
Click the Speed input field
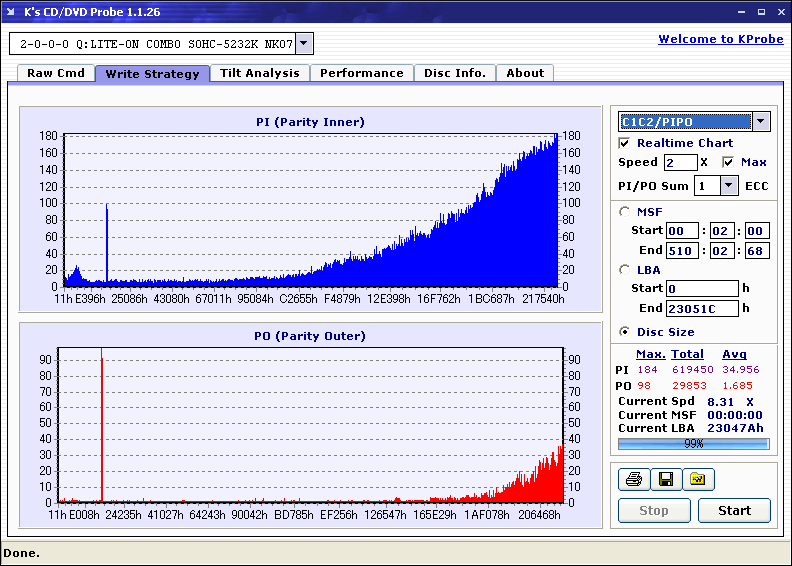[680, 163]
